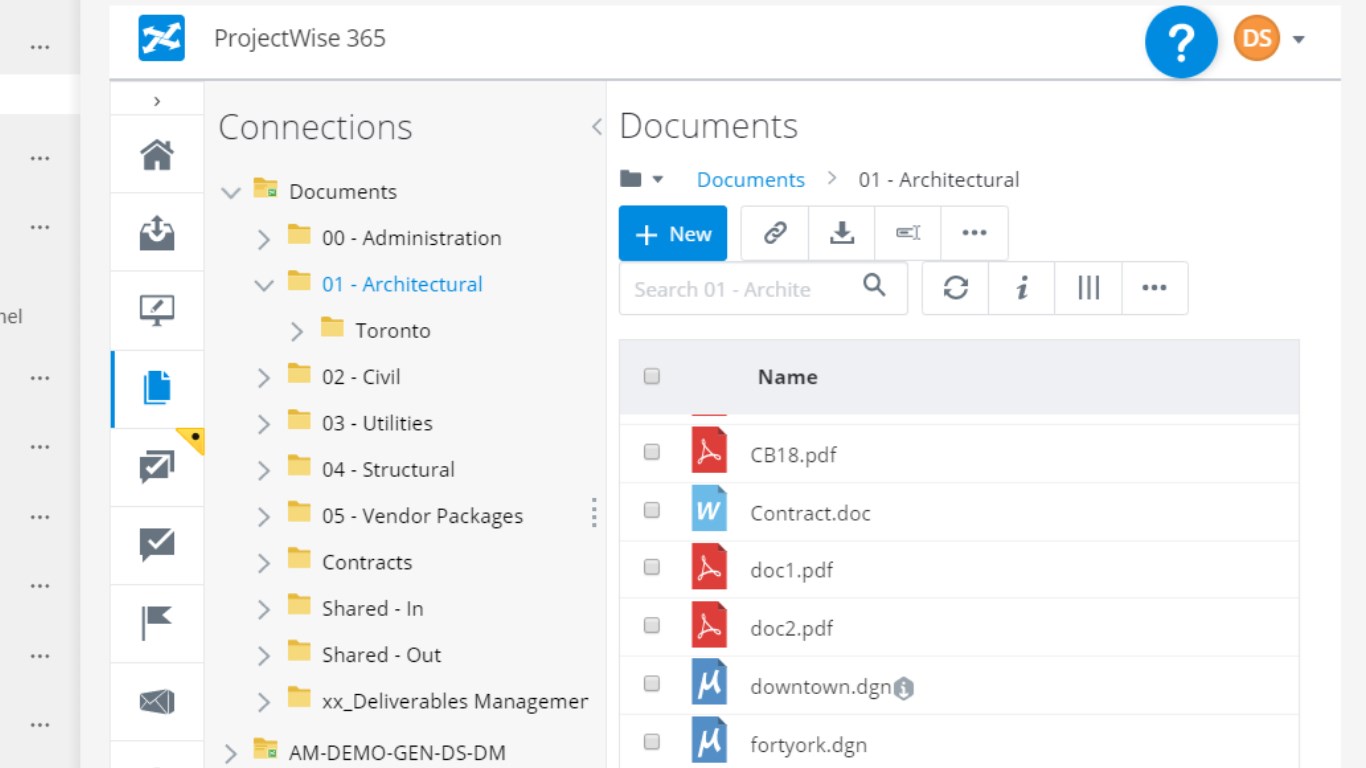Click the Search 01 - Archite field
The height and width of the screenshot is (768, 1366).
point(740,289)
